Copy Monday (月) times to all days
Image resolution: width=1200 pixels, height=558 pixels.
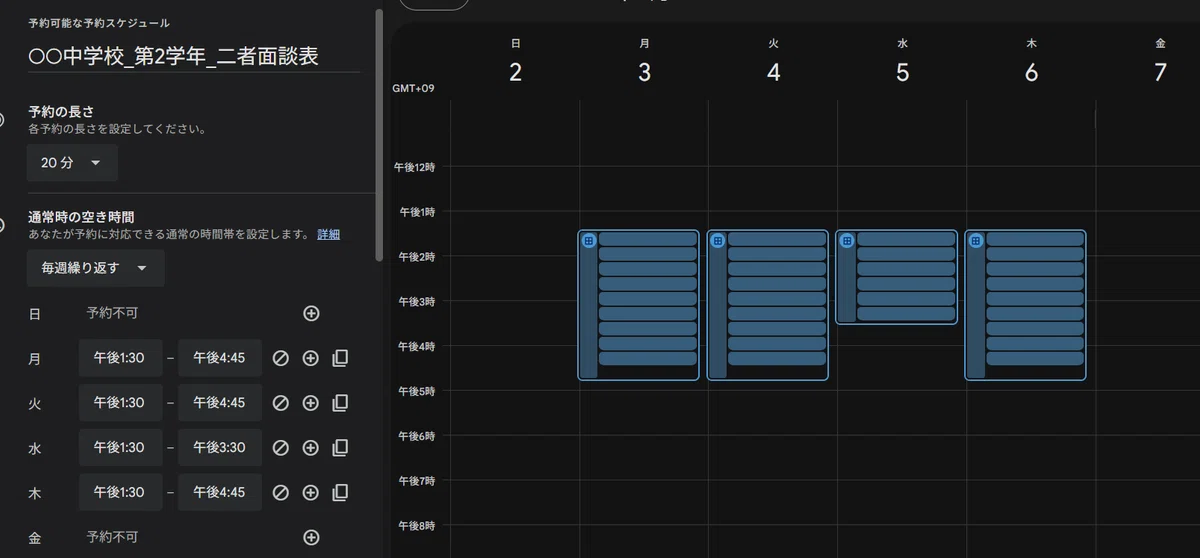[340, 358]
